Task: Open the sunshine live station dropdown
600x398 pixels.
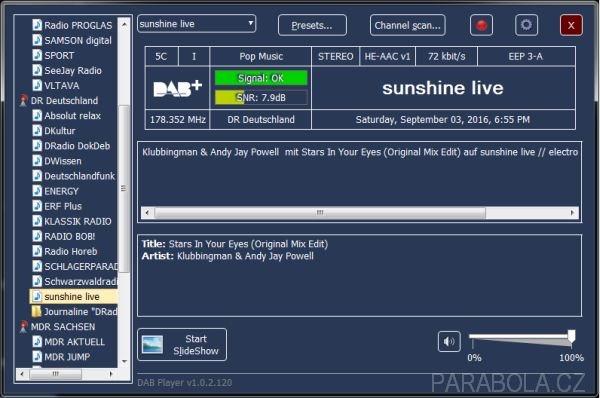Action: pos(196,24)
